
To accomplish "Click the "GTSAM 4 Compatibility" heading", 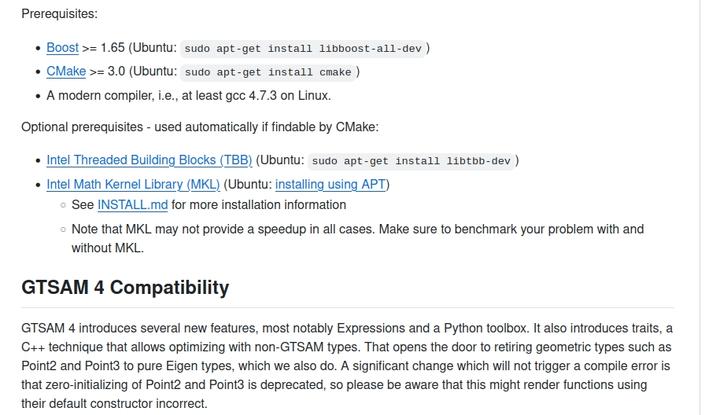I will (x=125, y=288).
